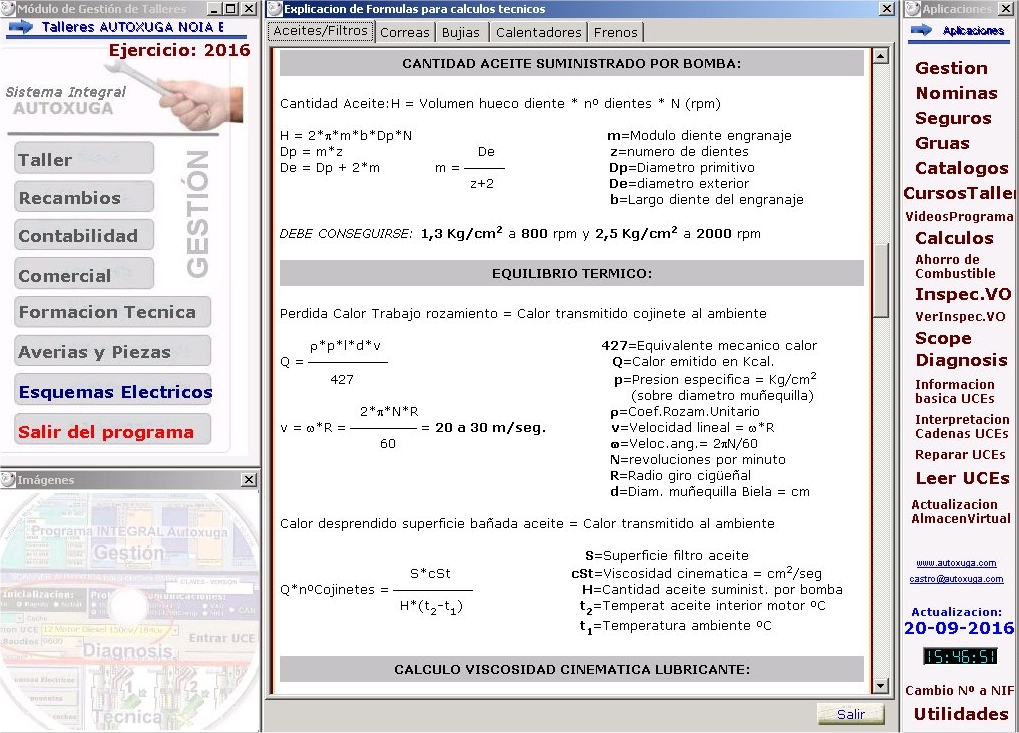Minimize the Módulo de Gestión de Talleres window
Image resolution: width=1019 pixels, height=733 pixels.
214,9
